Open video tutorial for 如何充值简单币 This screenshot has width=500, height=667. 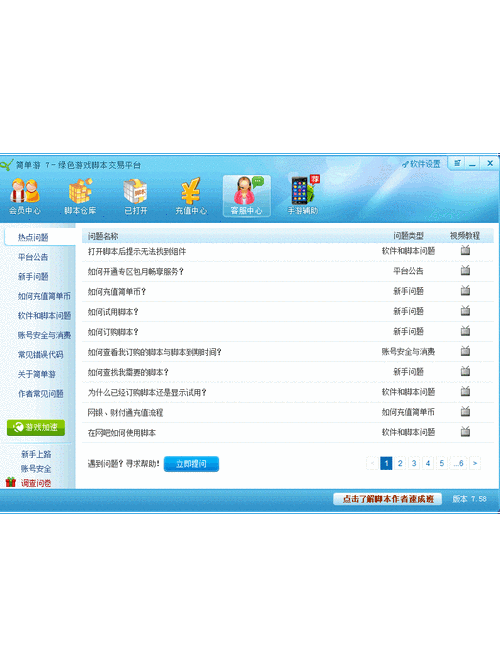click(465, 291)
